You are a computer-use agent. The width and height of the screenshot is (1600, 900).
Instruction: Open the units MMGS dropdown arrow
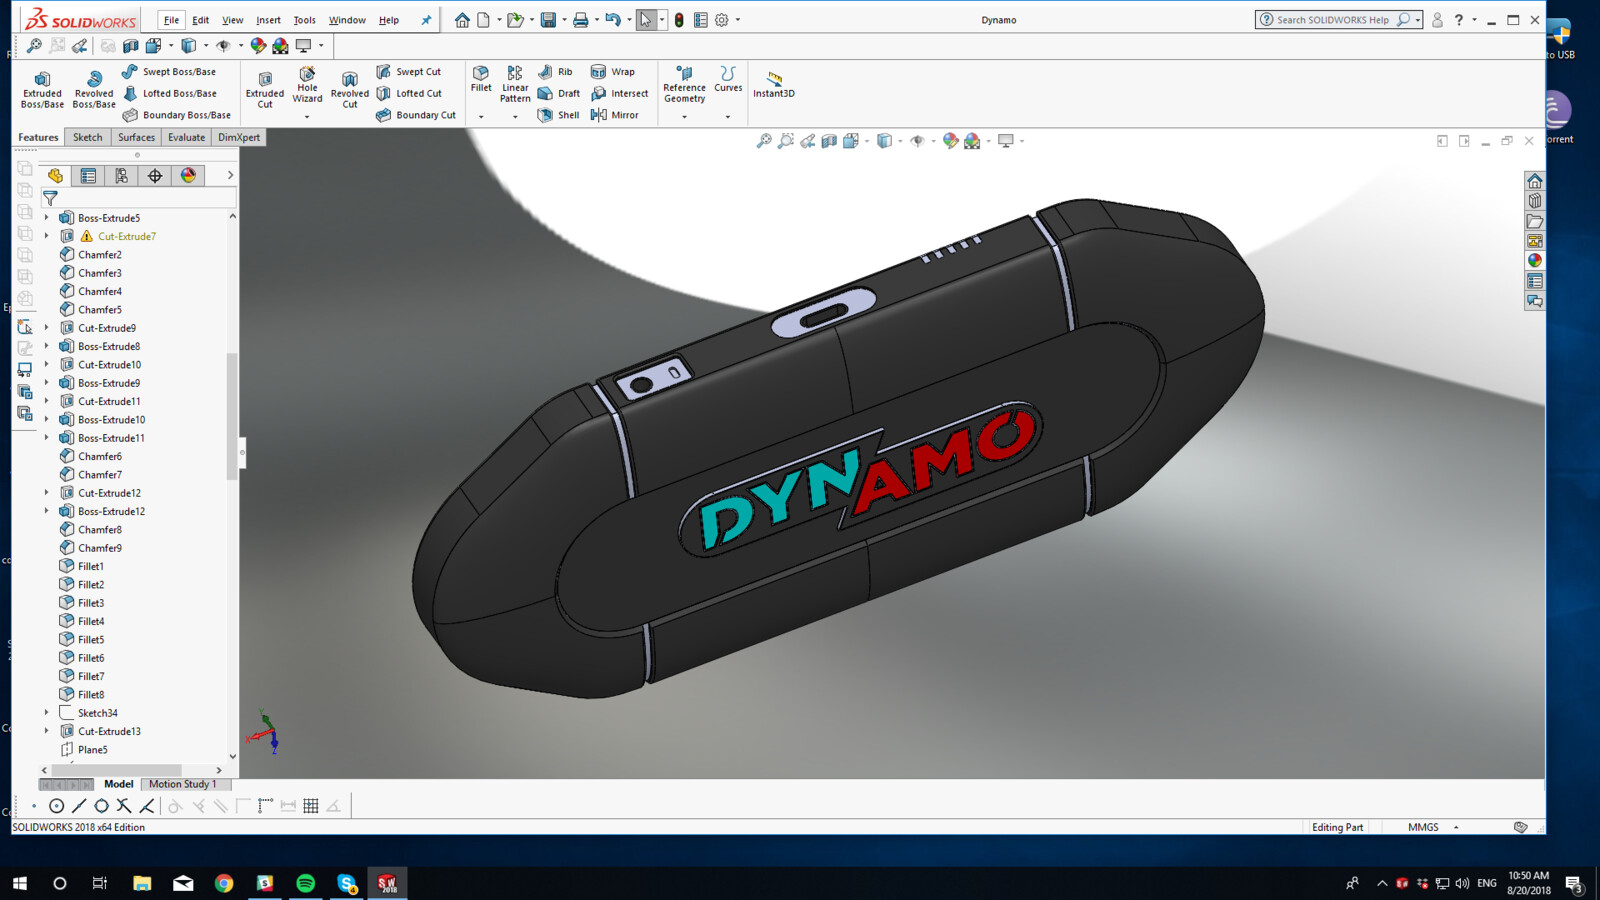tap(1456, 827)
